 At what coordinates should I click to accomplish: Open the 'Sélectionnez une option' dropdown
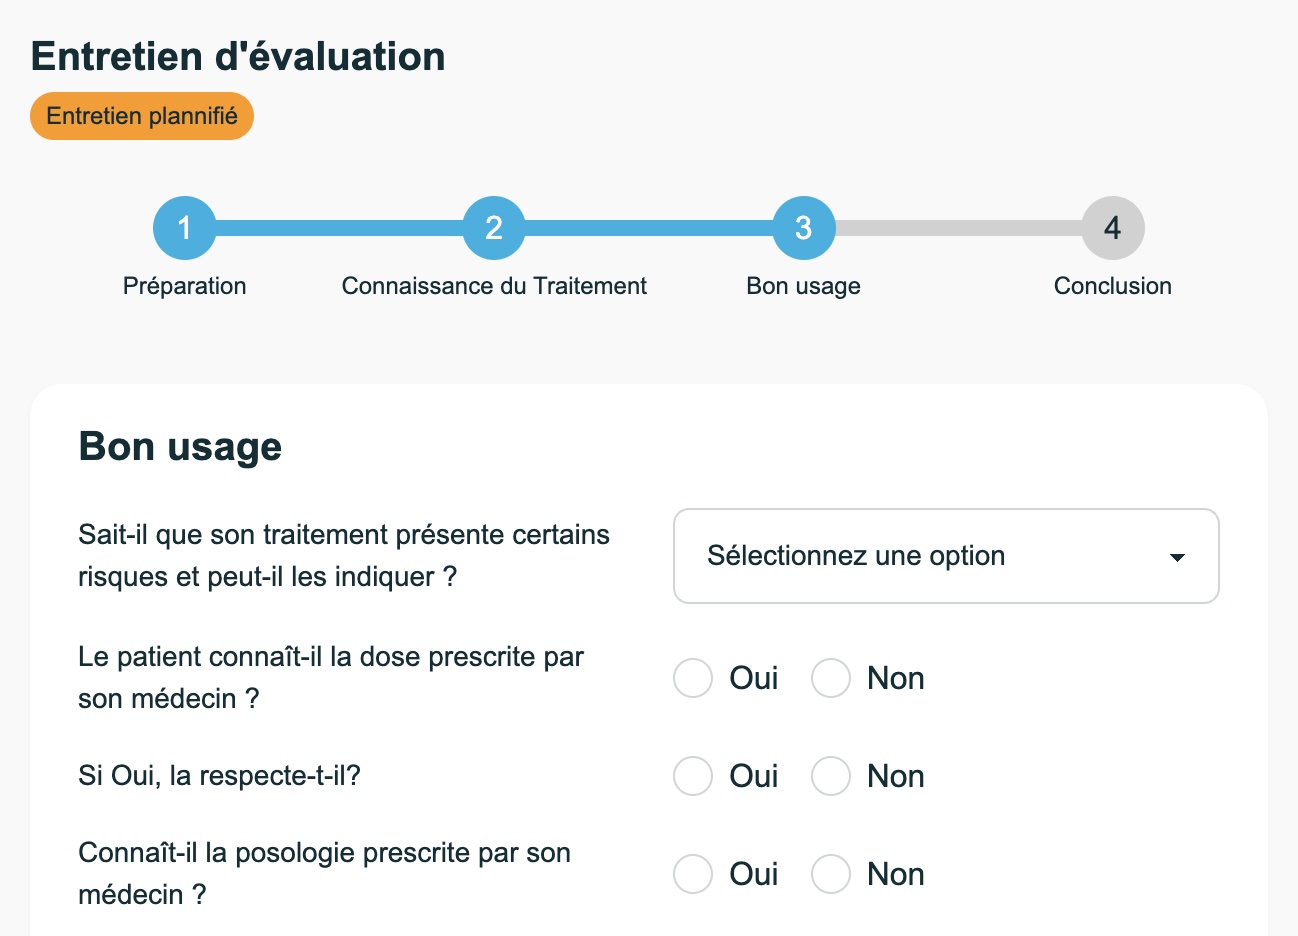click(946, 556)
